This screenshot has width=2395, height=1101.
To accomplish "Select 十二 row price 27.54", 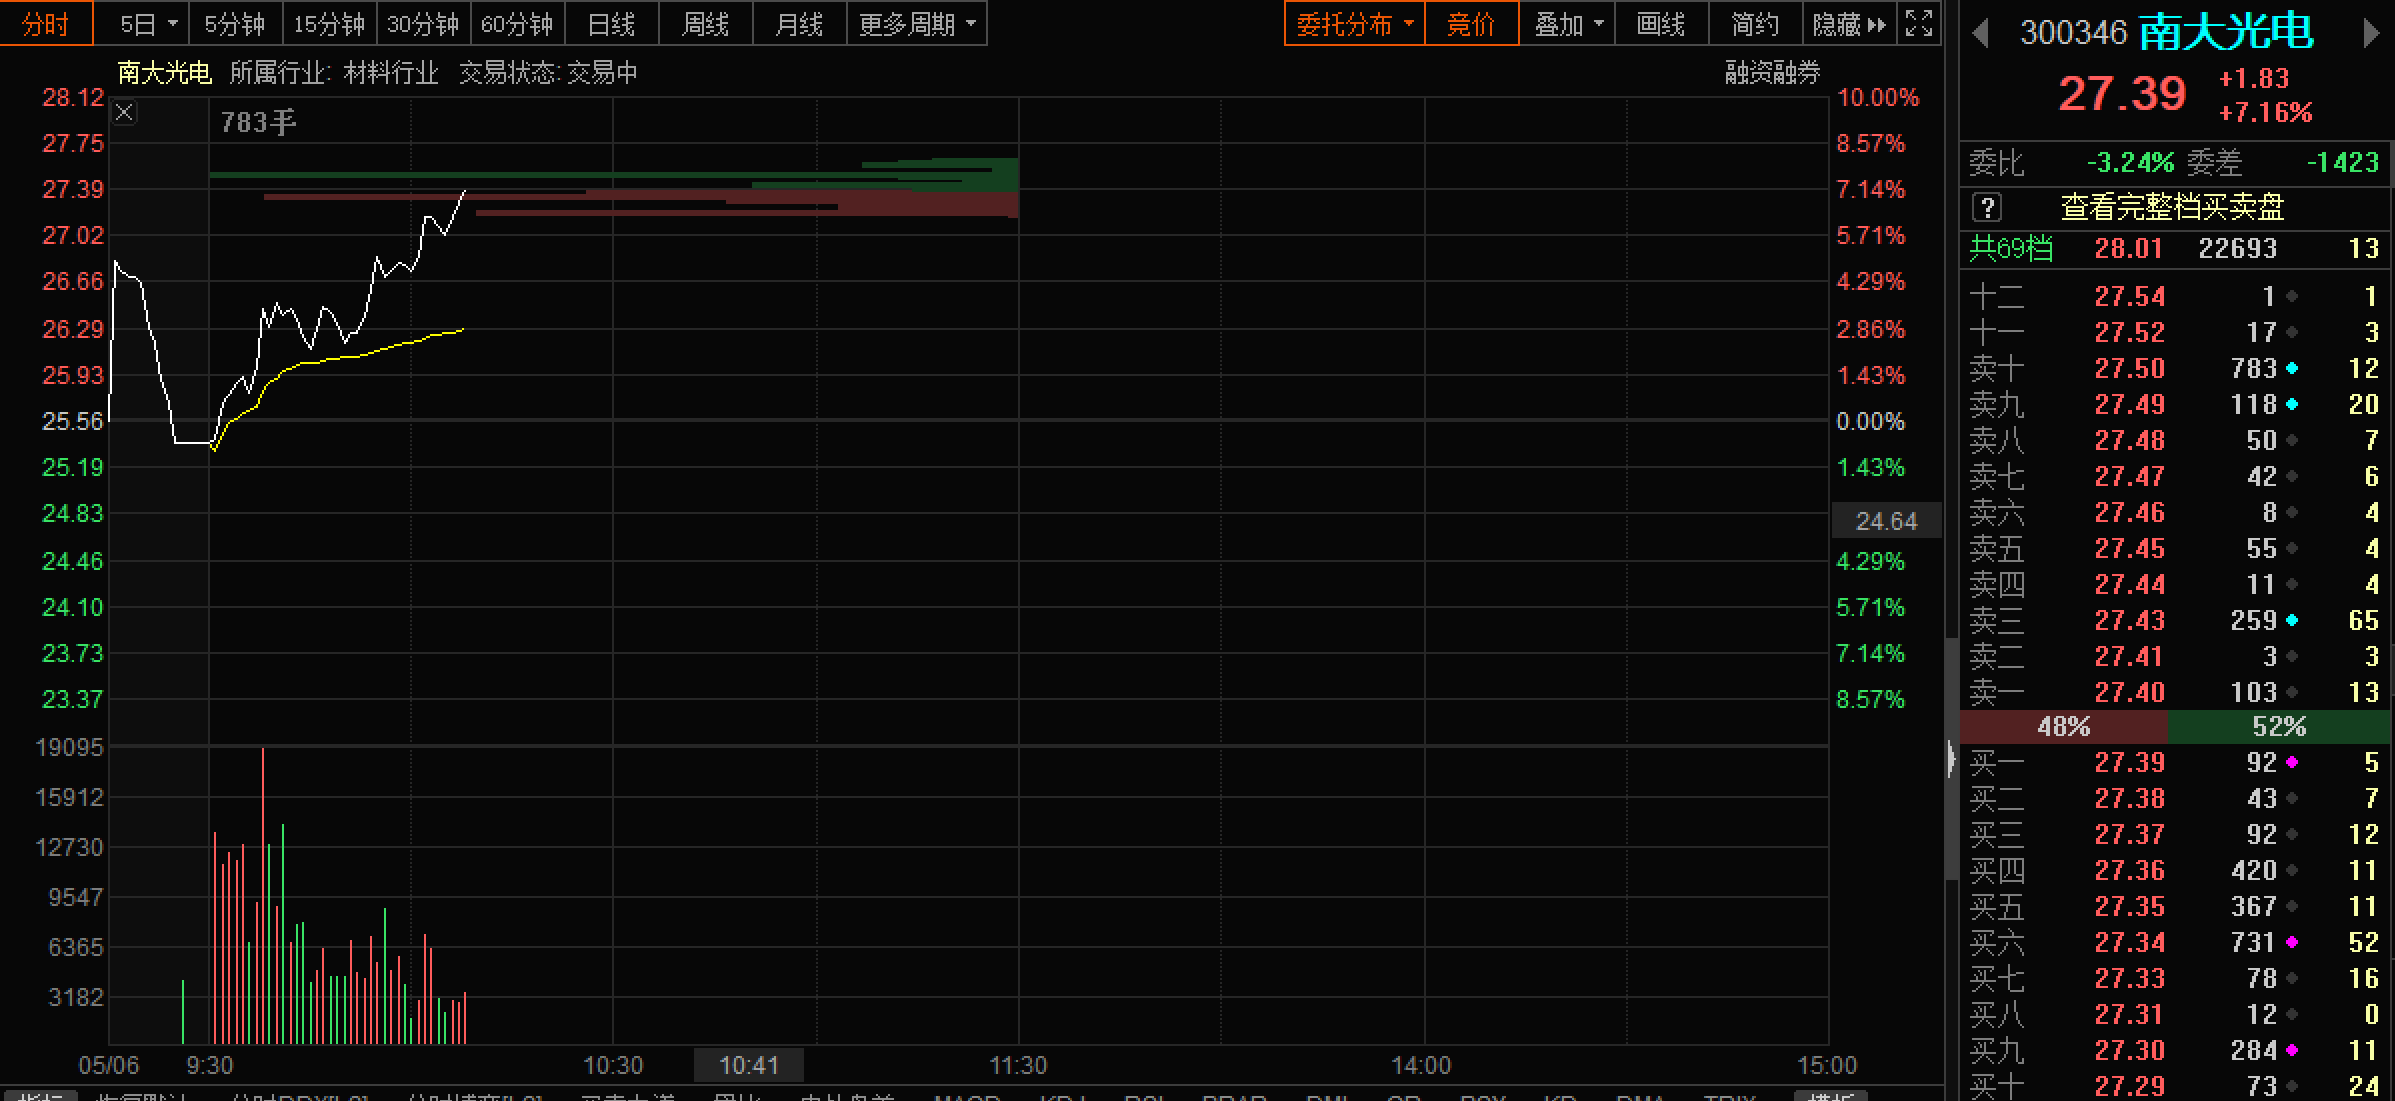I will pyautogui.click(x=2130, y=297).
